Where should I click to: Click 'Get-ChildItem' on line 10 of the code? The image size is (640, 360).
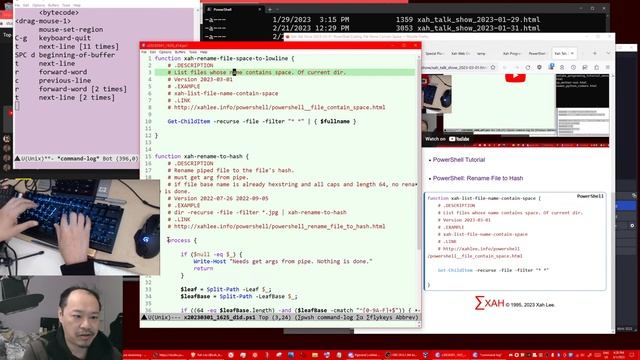pyautogui.click(x=189, y=121)
